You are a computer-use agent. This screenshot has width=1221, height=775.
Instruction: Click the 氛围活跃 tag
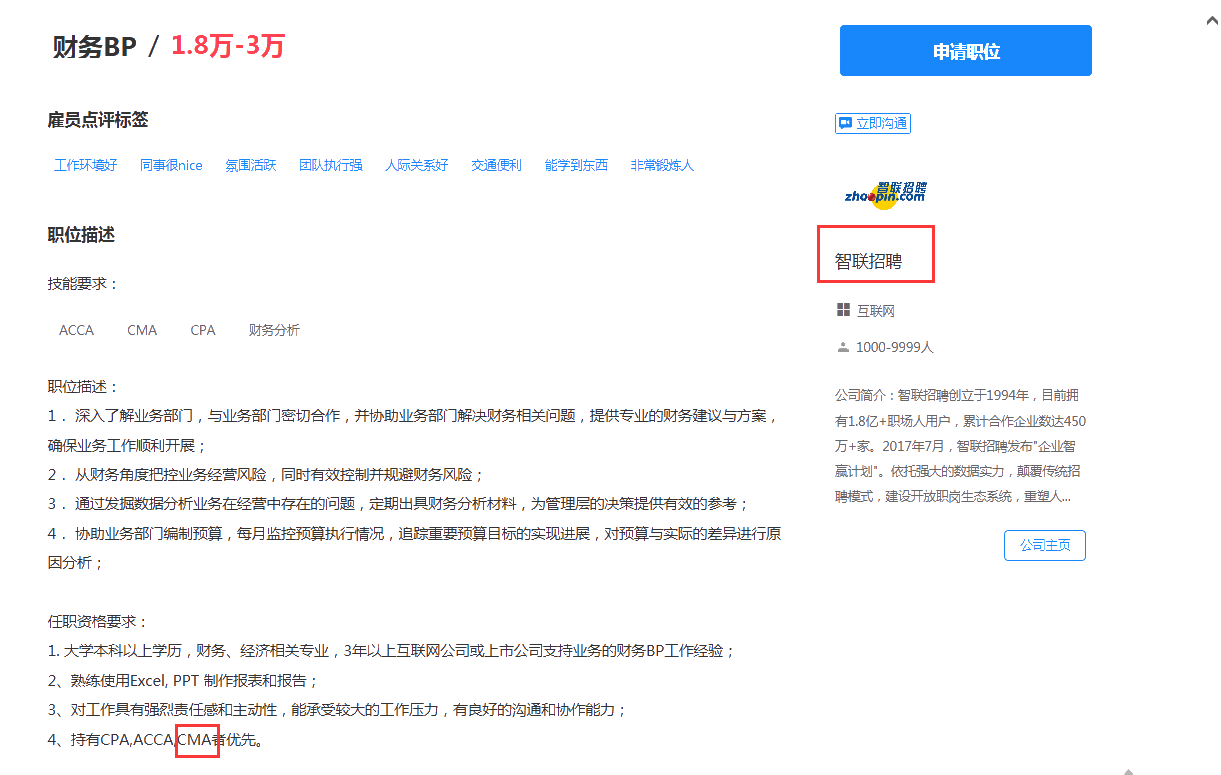(250, 165)
